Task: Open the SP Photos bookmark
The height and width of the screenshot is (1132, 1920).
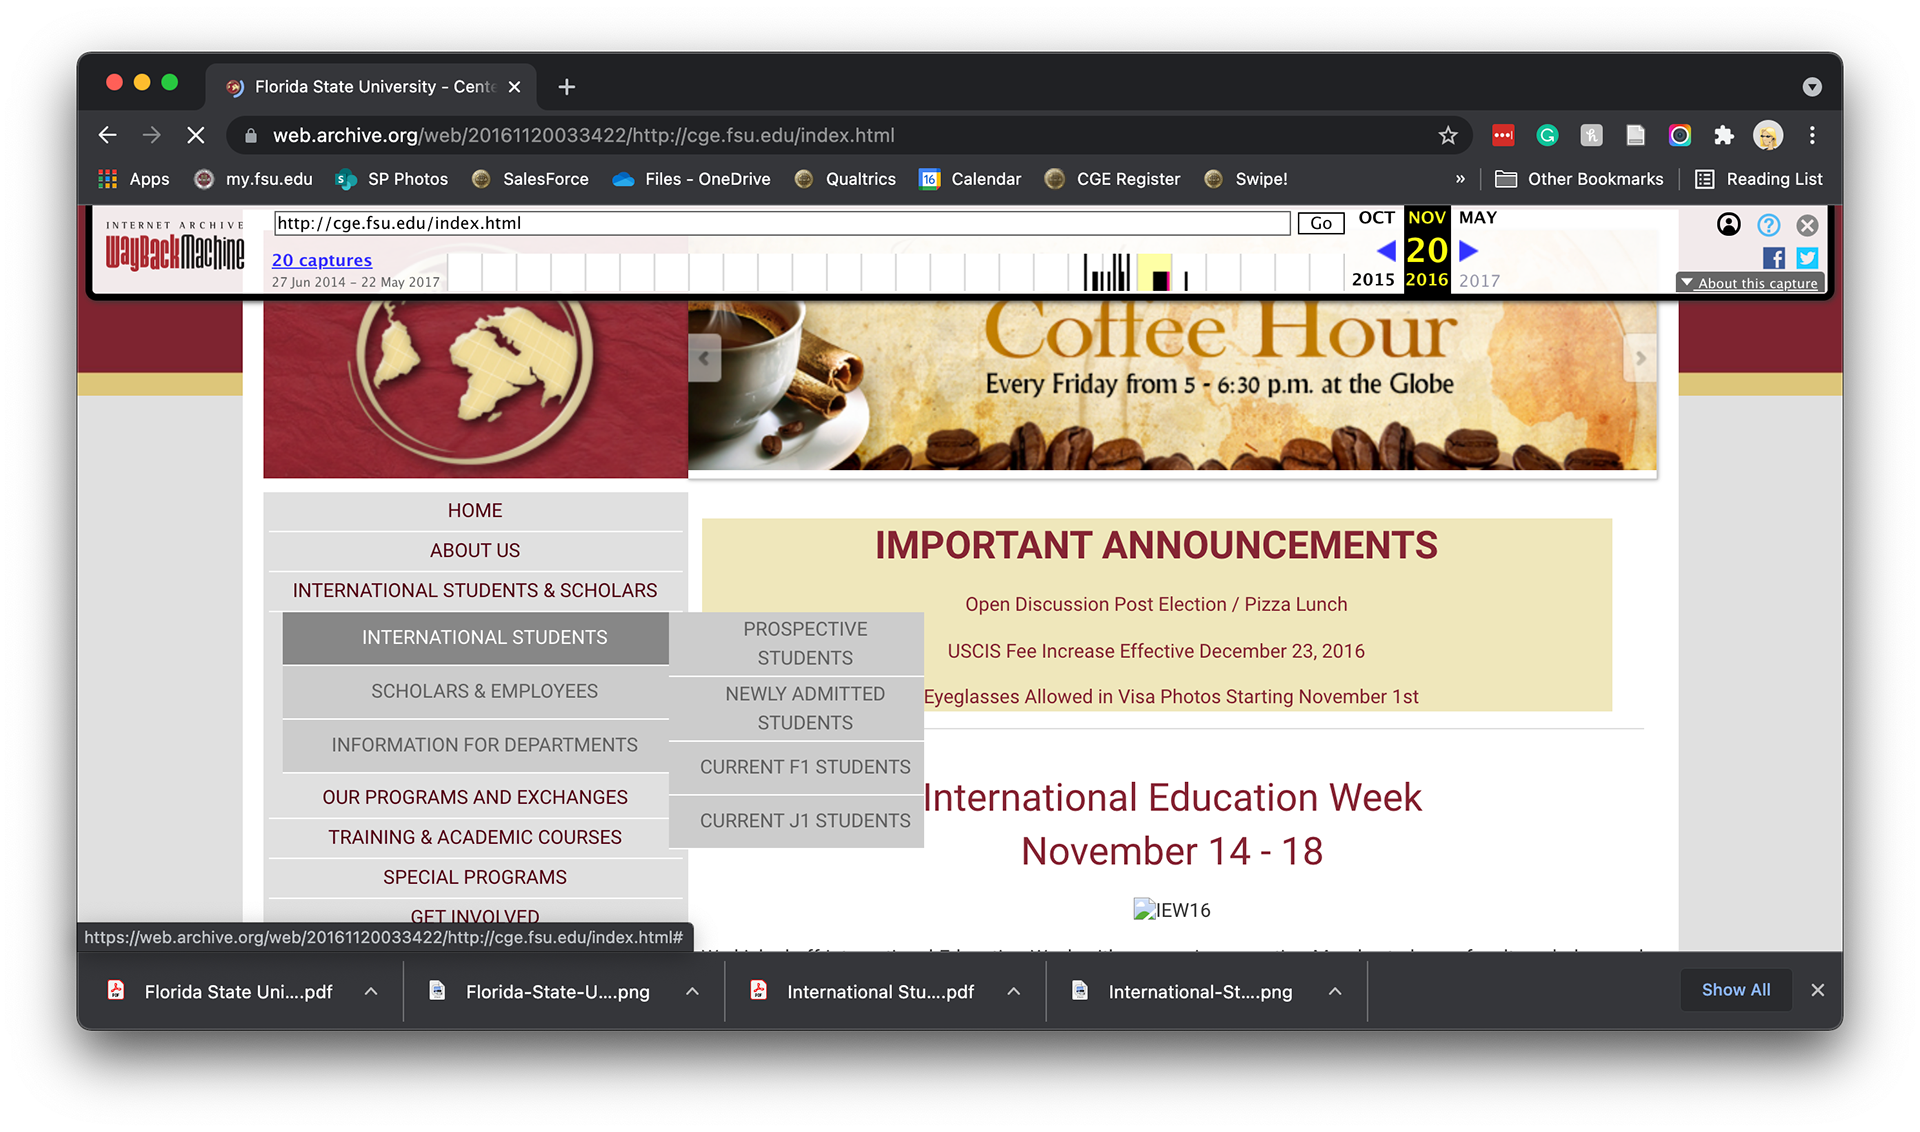Action: point(392,179)
